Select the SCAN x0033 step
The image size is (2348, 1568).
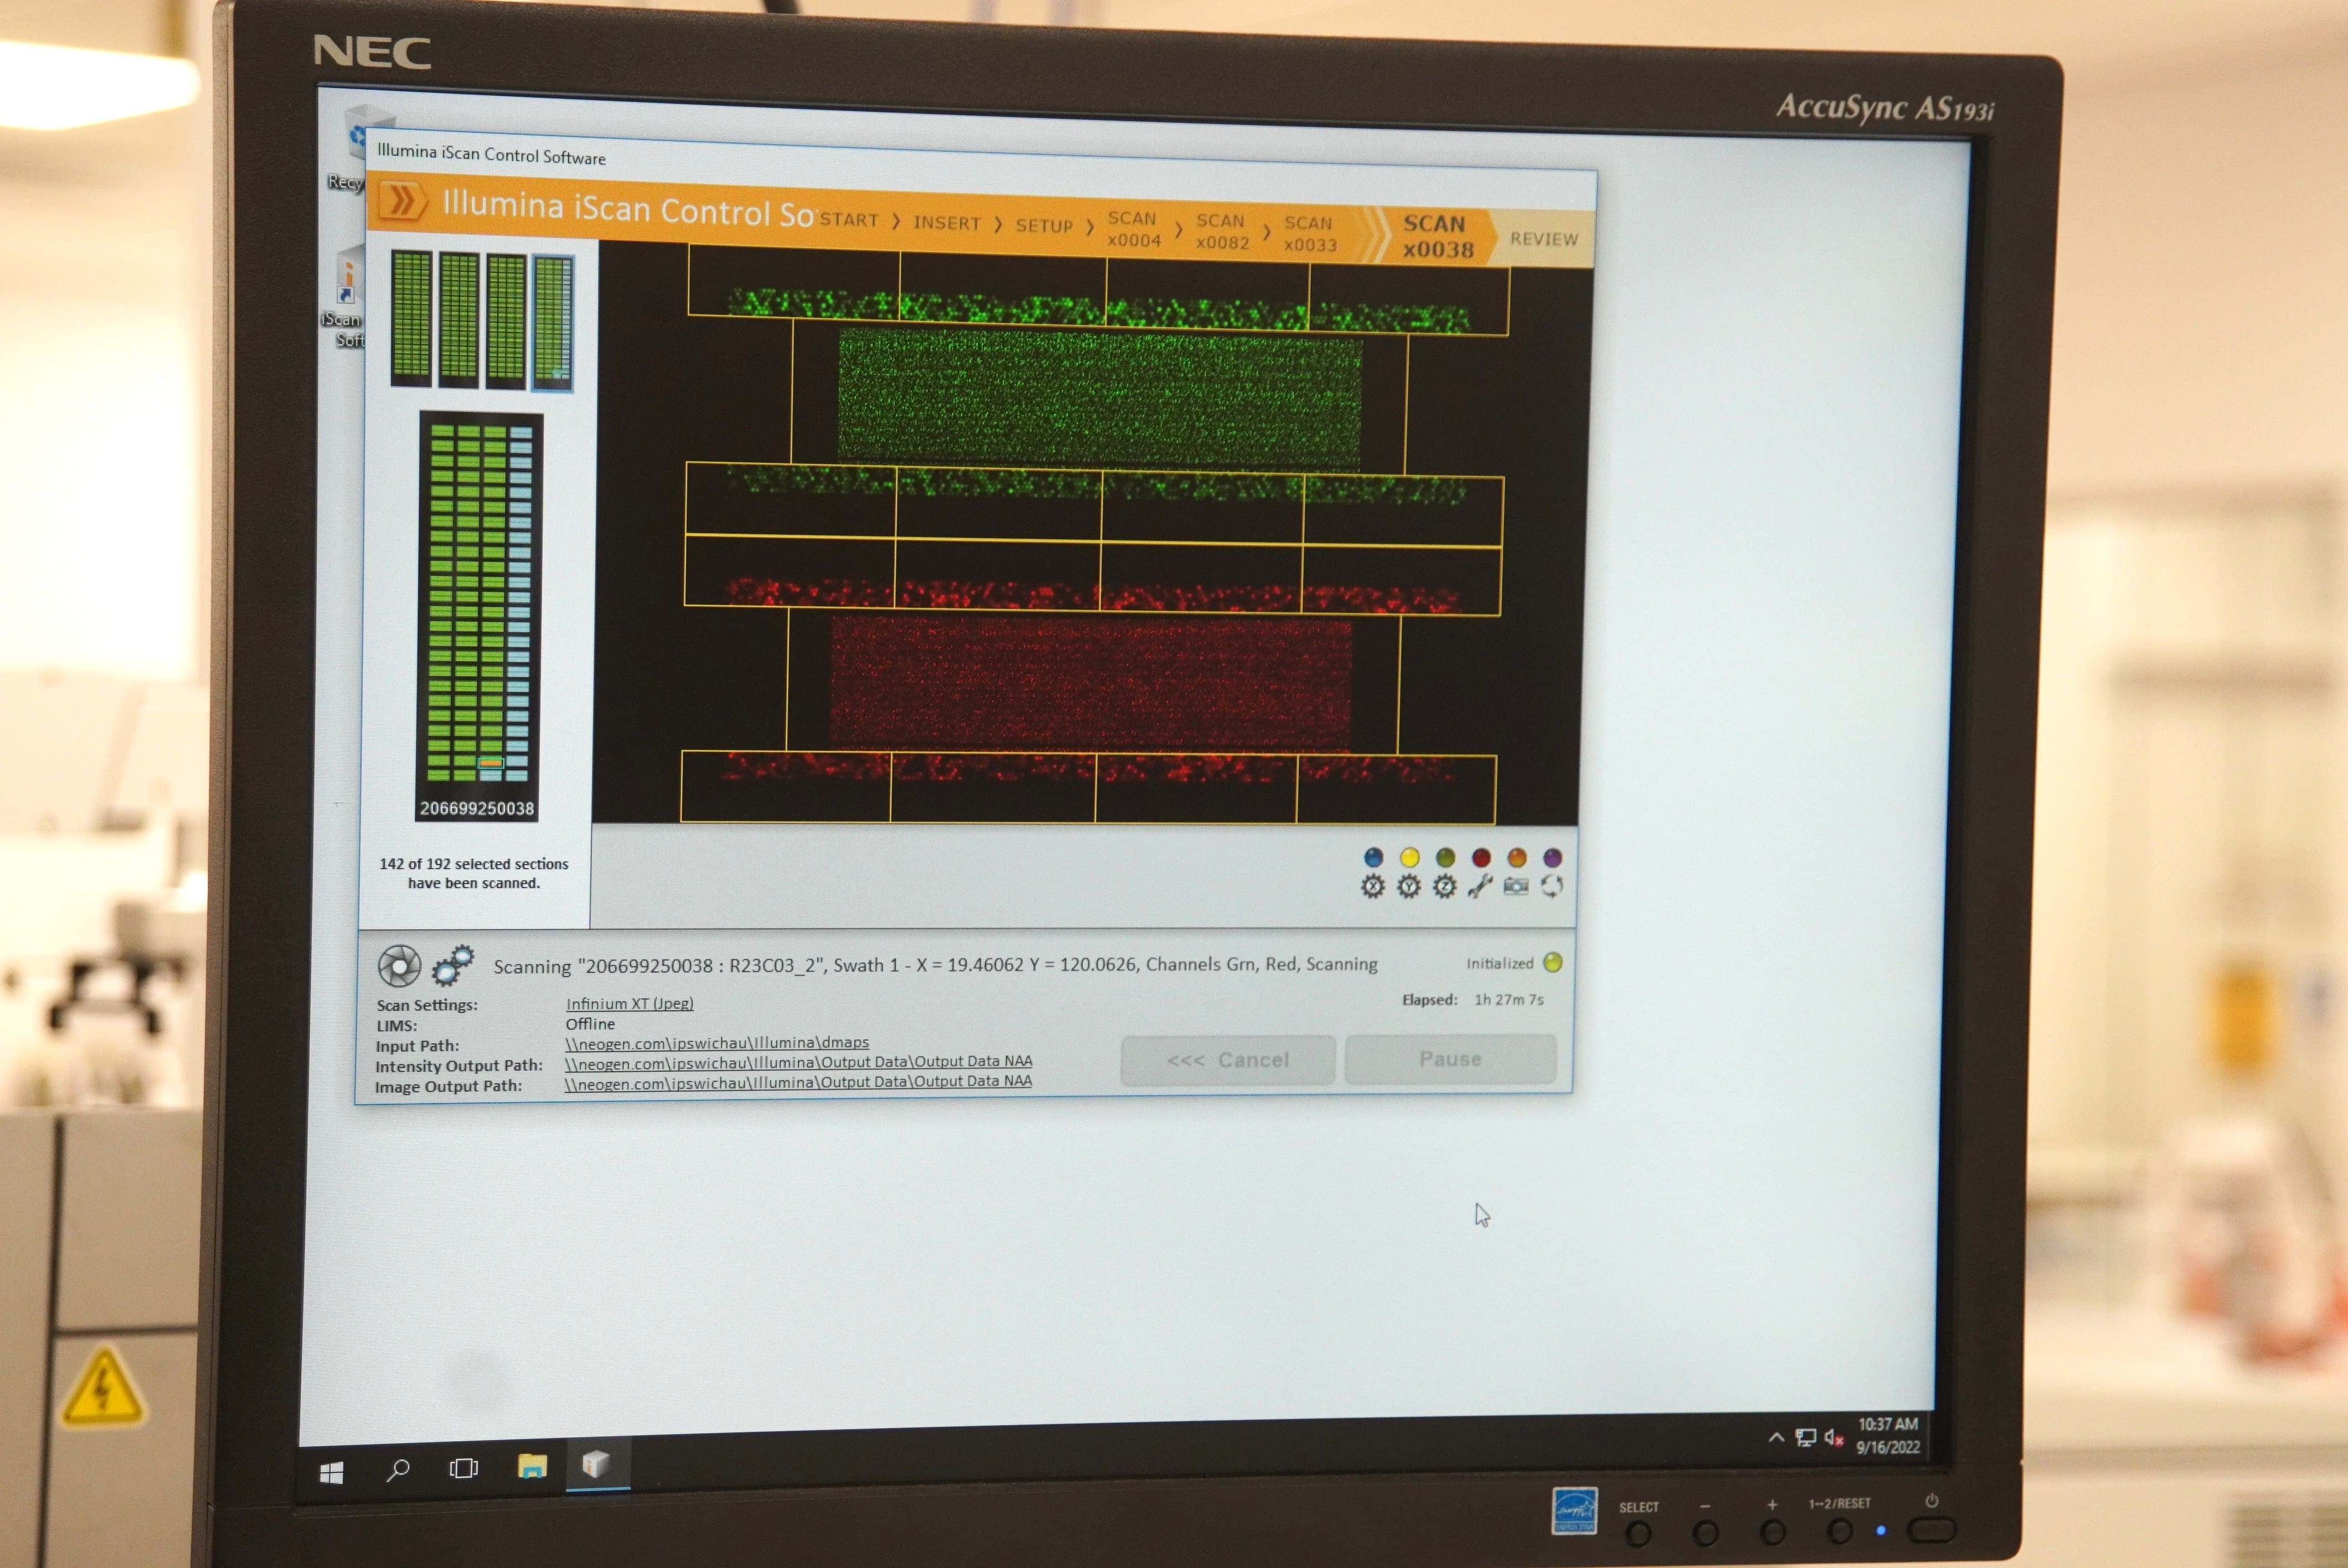point(1310,233)
